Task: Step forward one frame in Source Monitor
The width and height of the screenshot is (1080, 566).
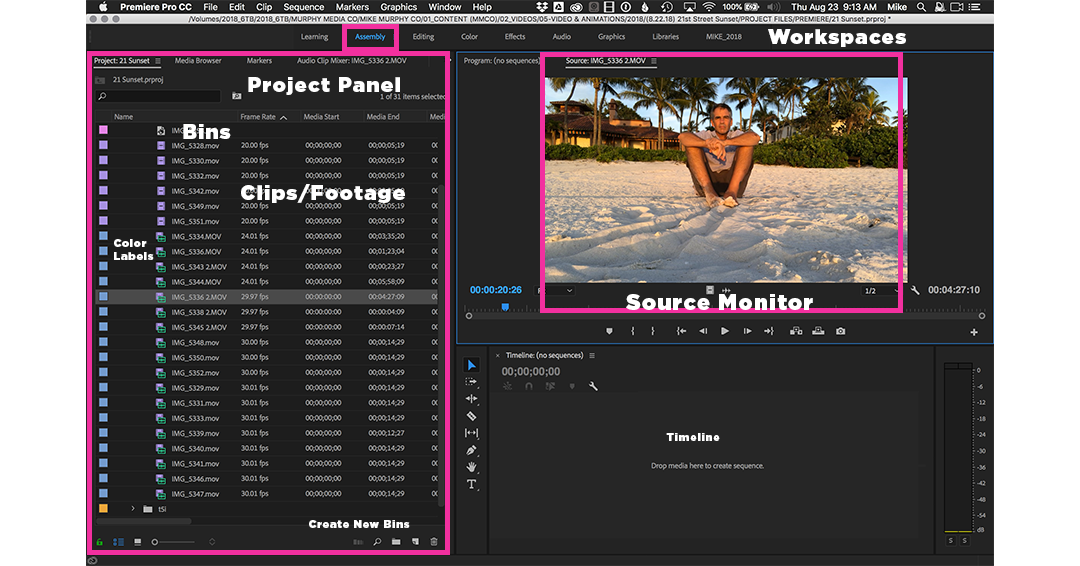Action: coord(747,331)
